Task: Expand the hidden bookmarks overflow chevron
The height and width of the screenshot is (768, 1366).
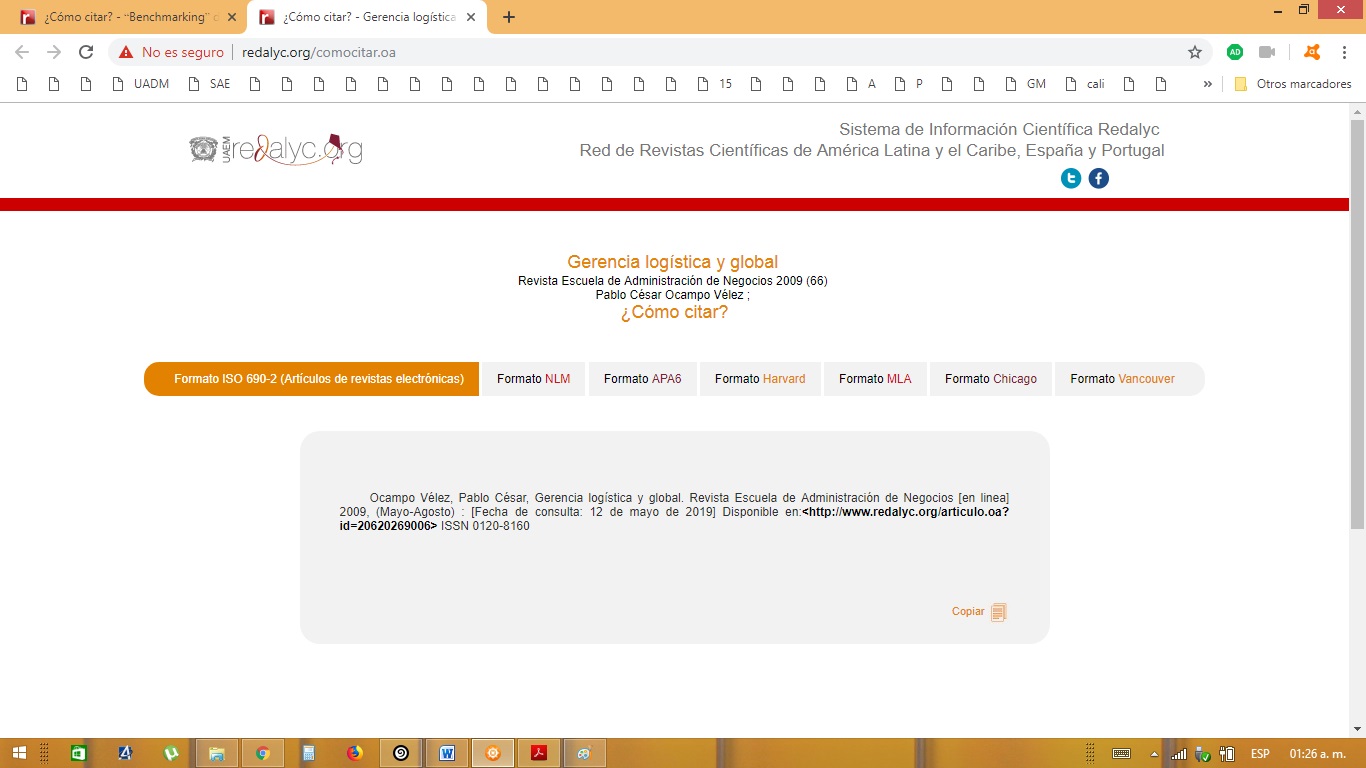Action: click(1207, 84)
